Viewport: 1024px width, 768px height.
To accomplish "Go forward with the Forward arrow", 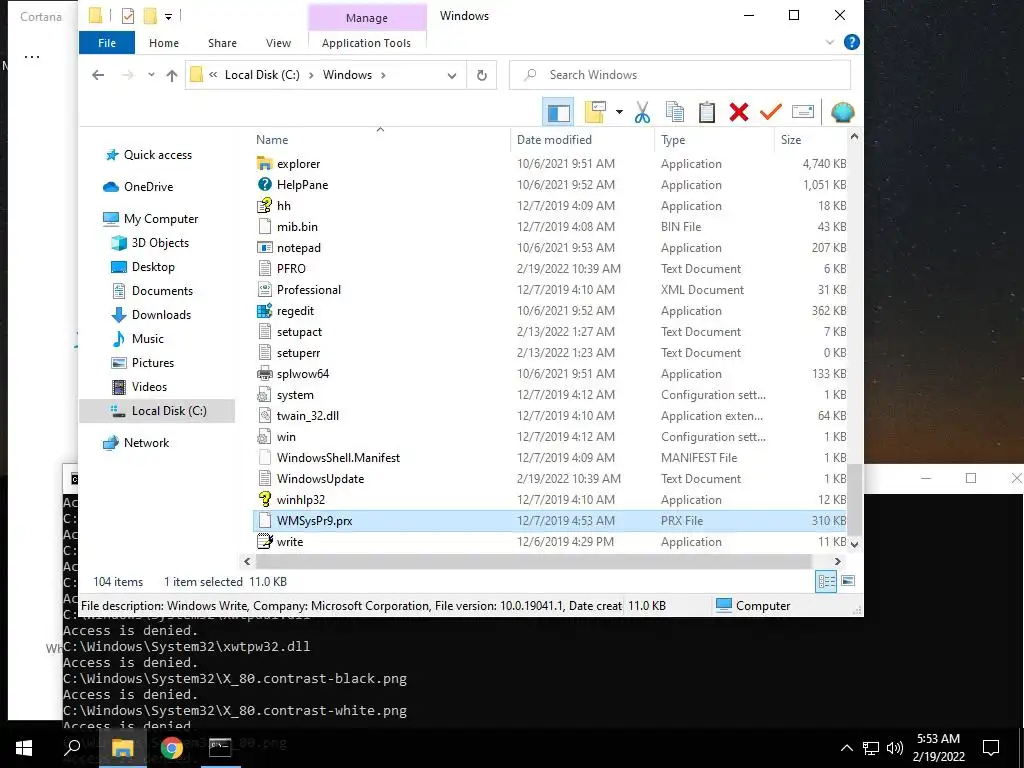I will [x=127, y=75].
